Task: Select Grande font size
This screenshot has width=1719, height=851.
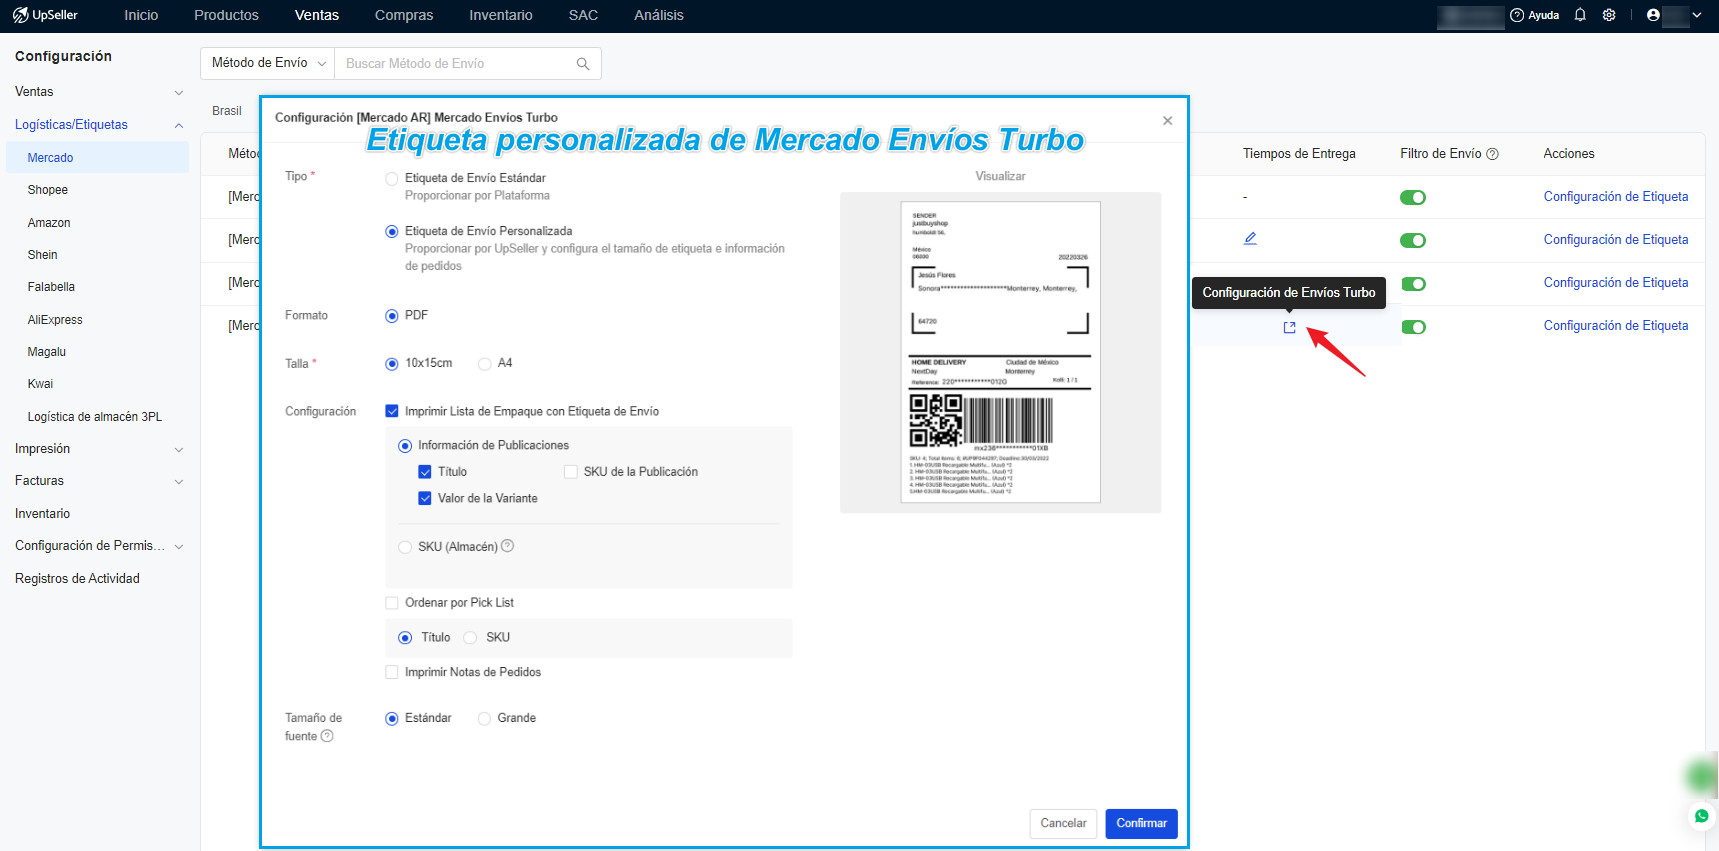Action: click(x=484, y=719)
